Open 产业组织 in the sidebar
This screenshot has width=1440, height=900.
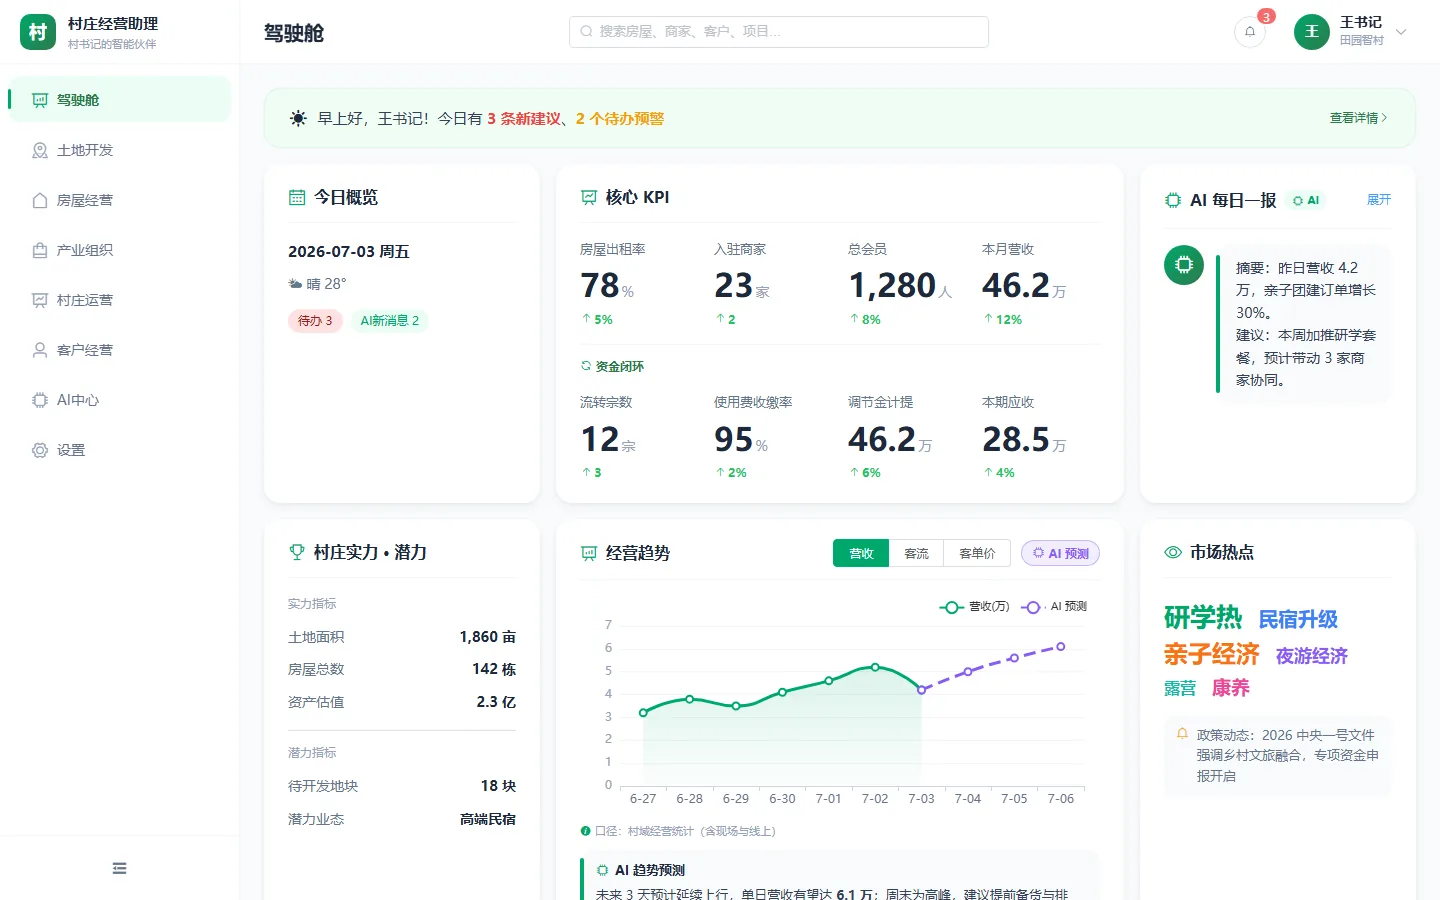coord(120,250)
